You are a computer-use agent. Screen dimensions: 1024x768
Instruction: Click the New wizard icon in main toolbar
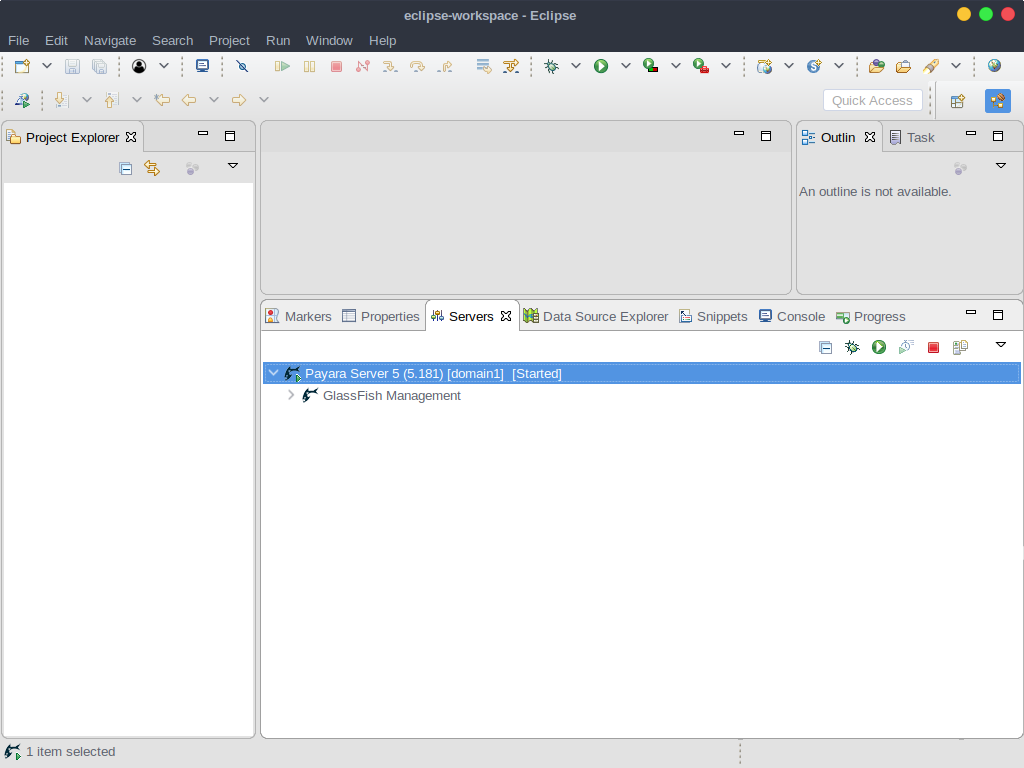pos(23,66)
